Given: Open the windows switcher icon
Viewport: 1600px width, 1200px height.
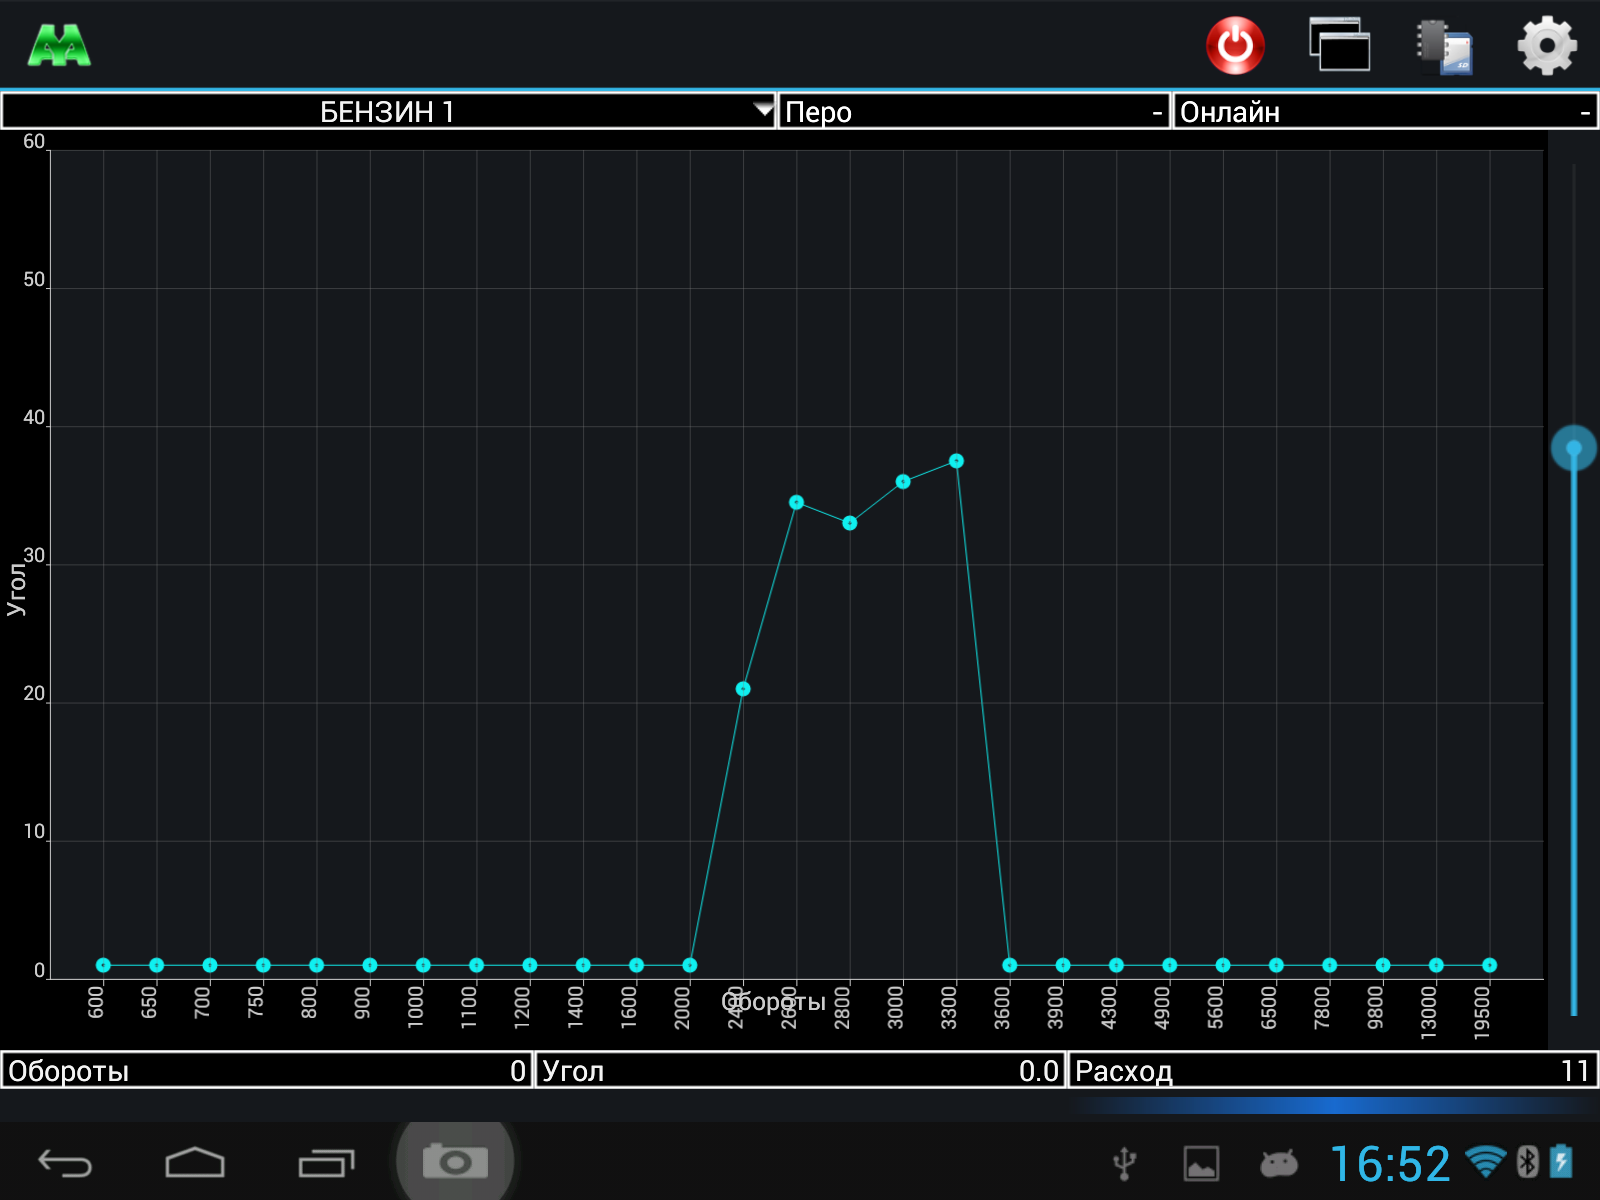Looking at the screenshot, I should click(1339, 46).
